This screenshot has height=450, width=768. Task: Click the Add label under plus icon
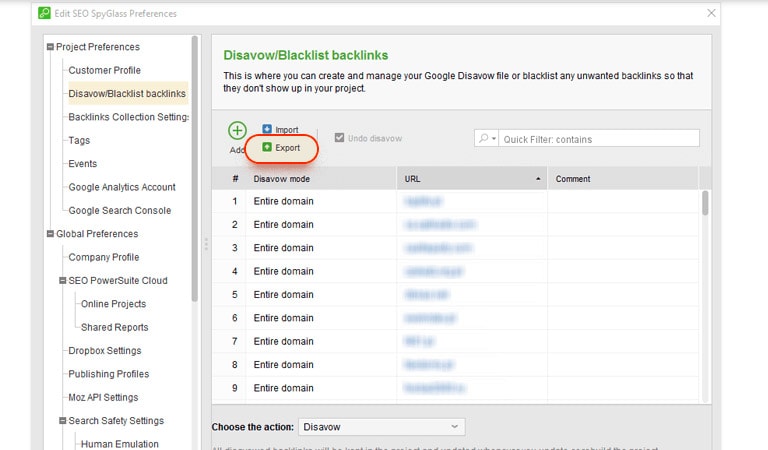(x=237, y=150)
